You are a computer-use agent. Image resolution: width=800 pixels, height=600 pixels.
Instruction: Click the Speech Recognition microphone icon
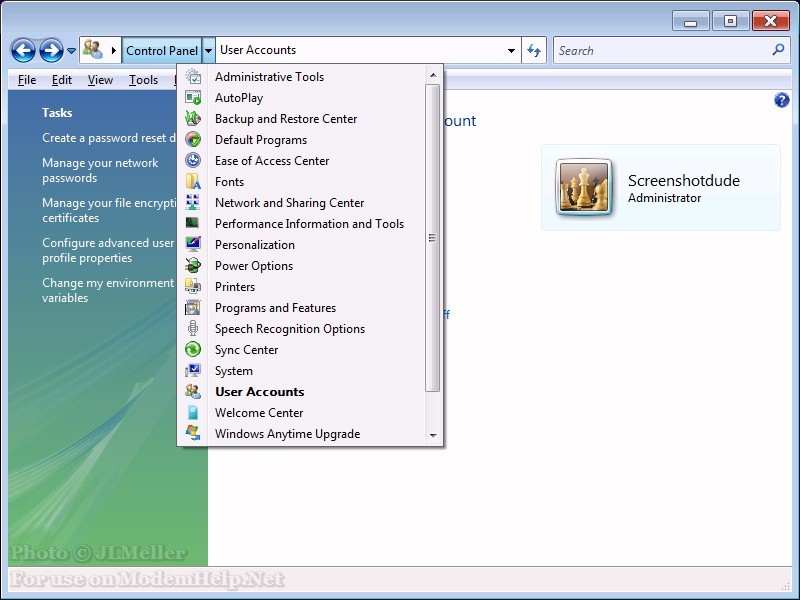193,328
